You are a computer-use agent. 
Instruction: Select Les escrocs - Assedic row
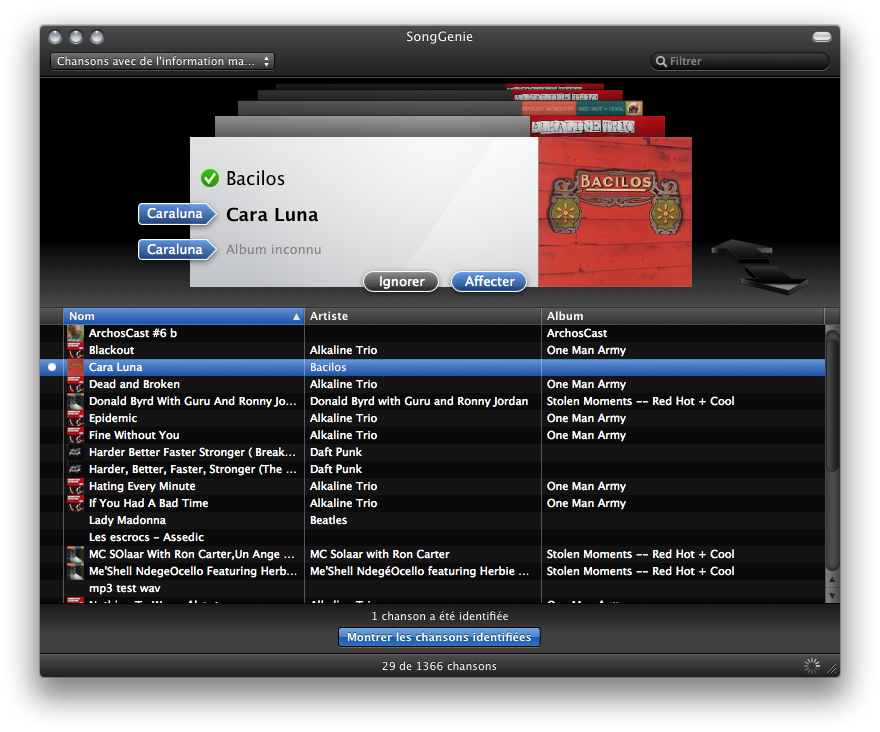tap(432, 537)
